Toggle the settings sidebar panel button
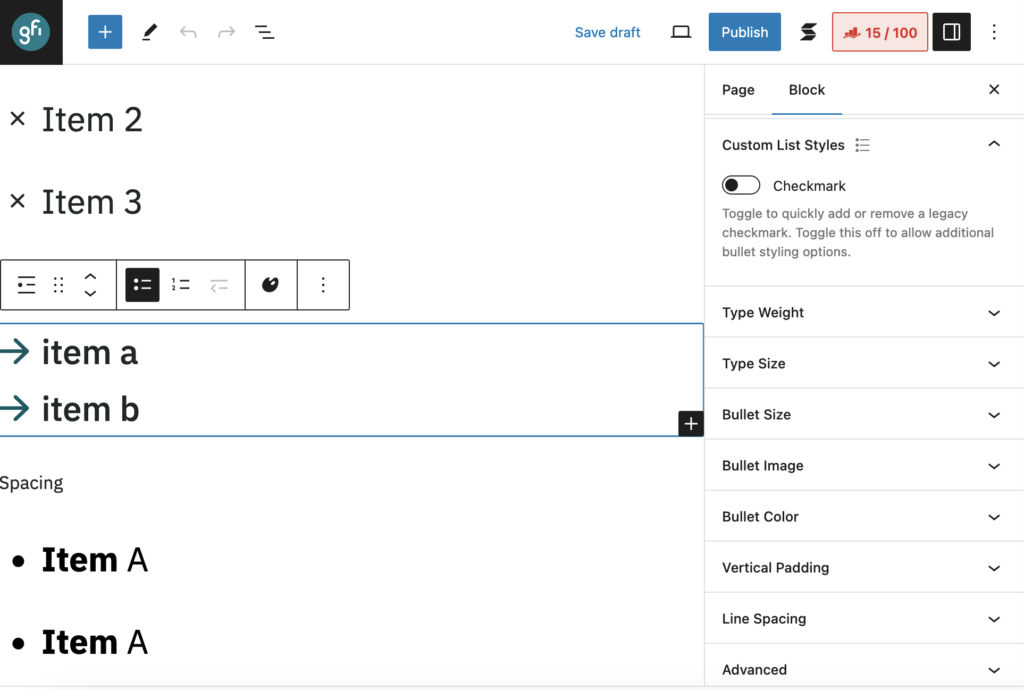The width and height of the screenshot is (1024, 690). click(x=951, y=32)
